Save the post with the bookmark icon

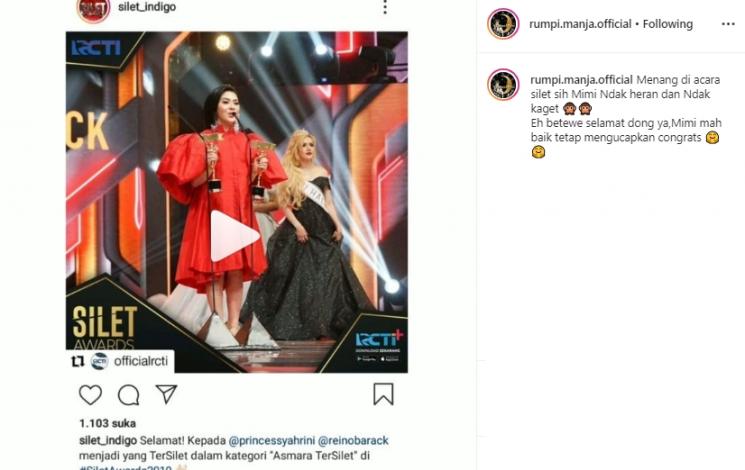(x=383, y=394)
